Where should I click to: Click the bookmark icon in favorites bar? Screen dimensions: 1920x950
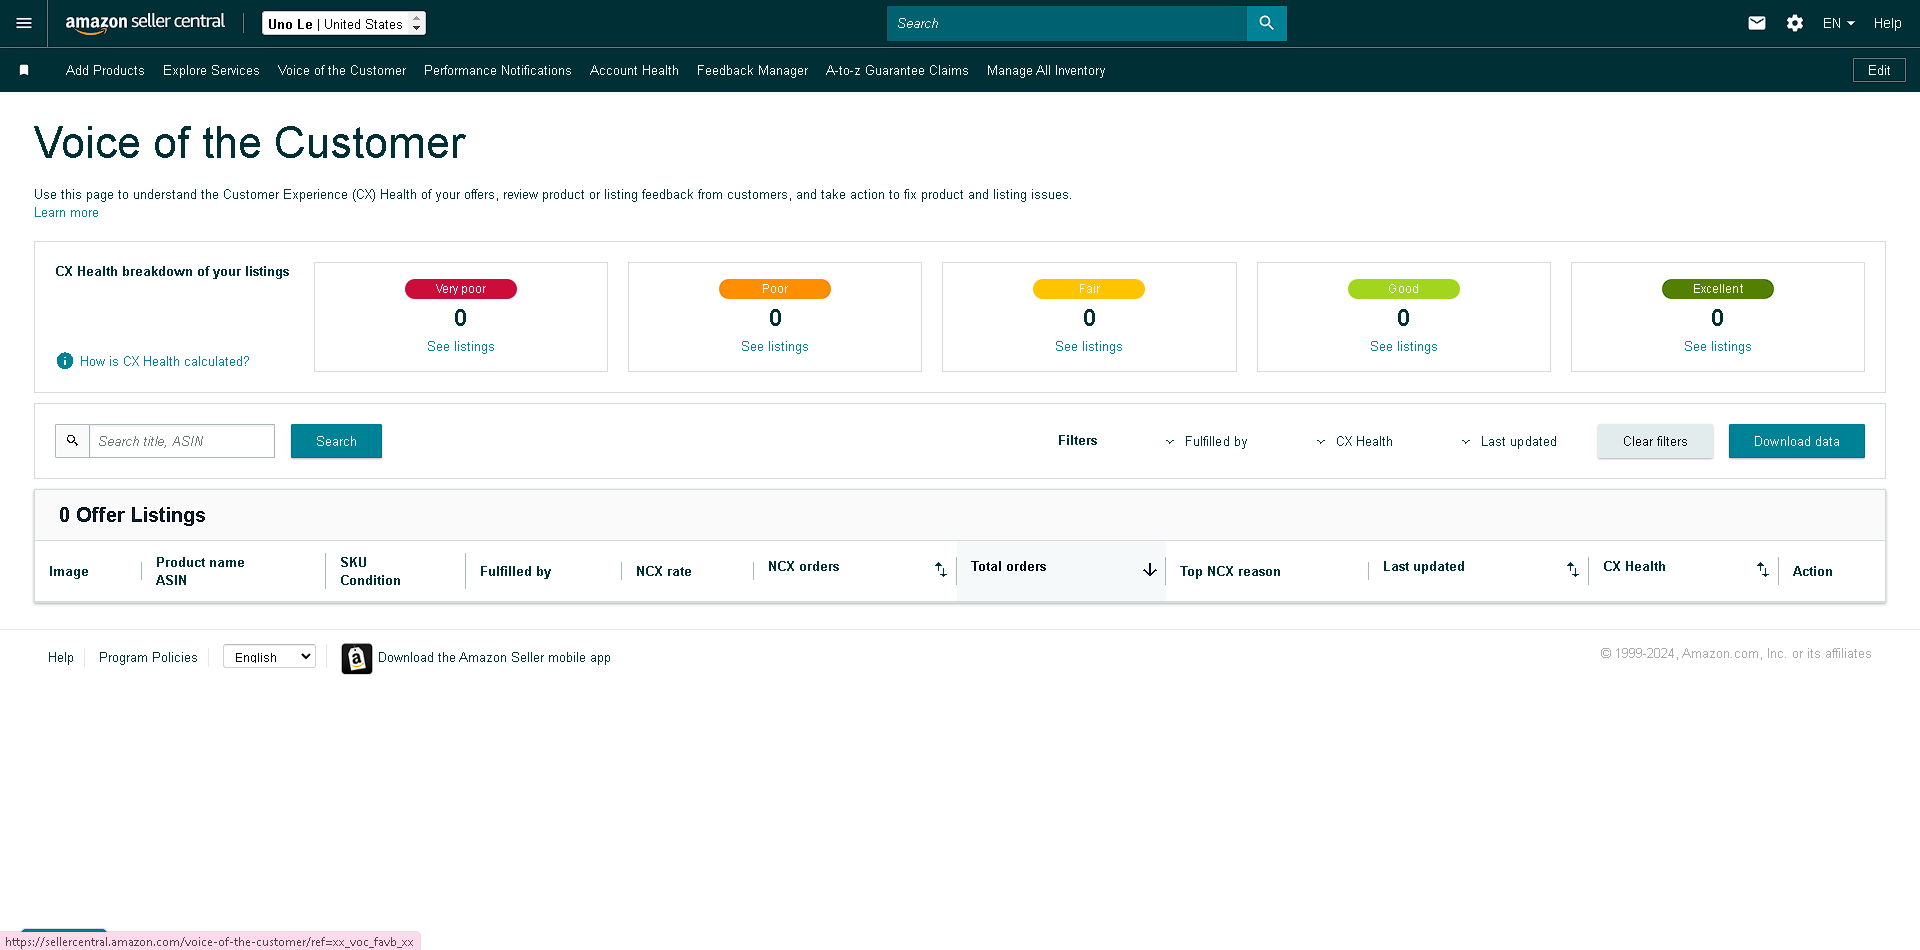coord(24,70)
